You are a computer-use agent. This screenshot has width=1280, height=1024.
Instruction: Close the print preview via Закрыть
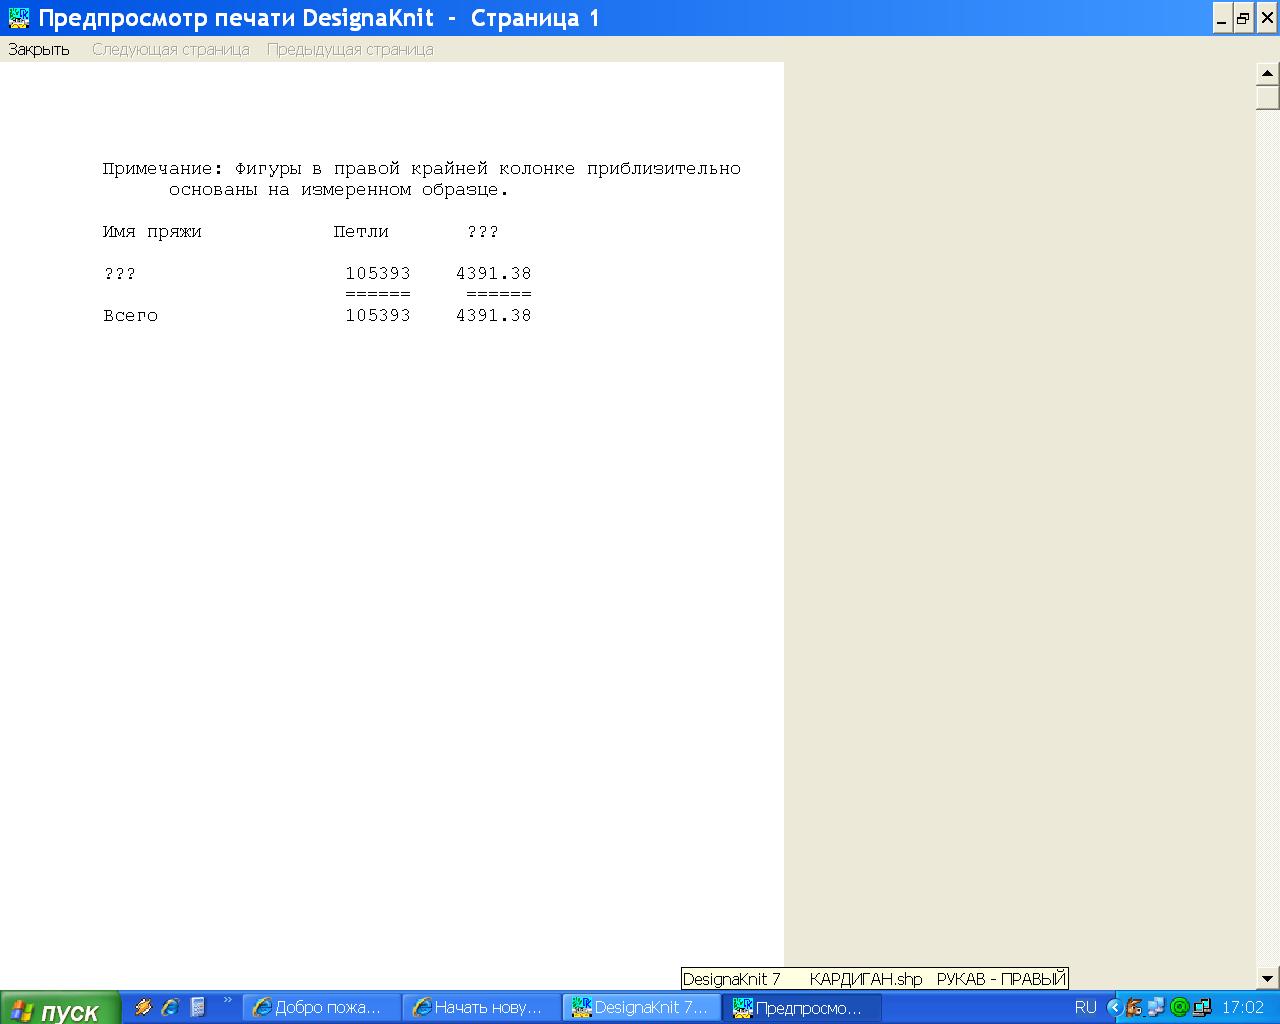coord(39,49)
